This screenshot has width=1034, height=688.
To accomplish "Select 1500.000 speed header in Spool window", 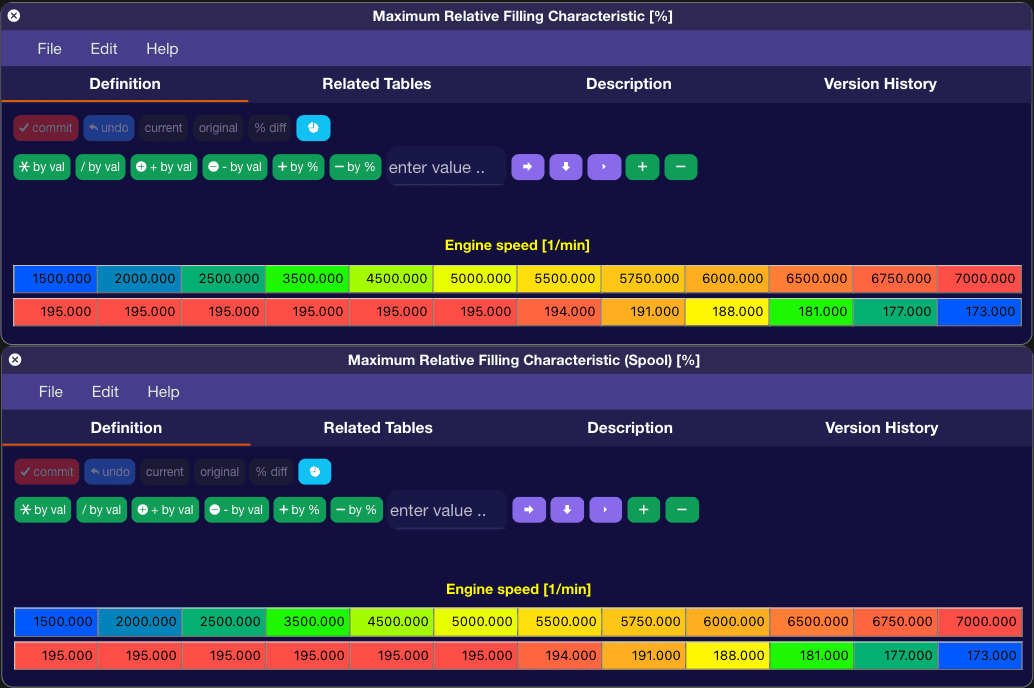I will [57, 621].
